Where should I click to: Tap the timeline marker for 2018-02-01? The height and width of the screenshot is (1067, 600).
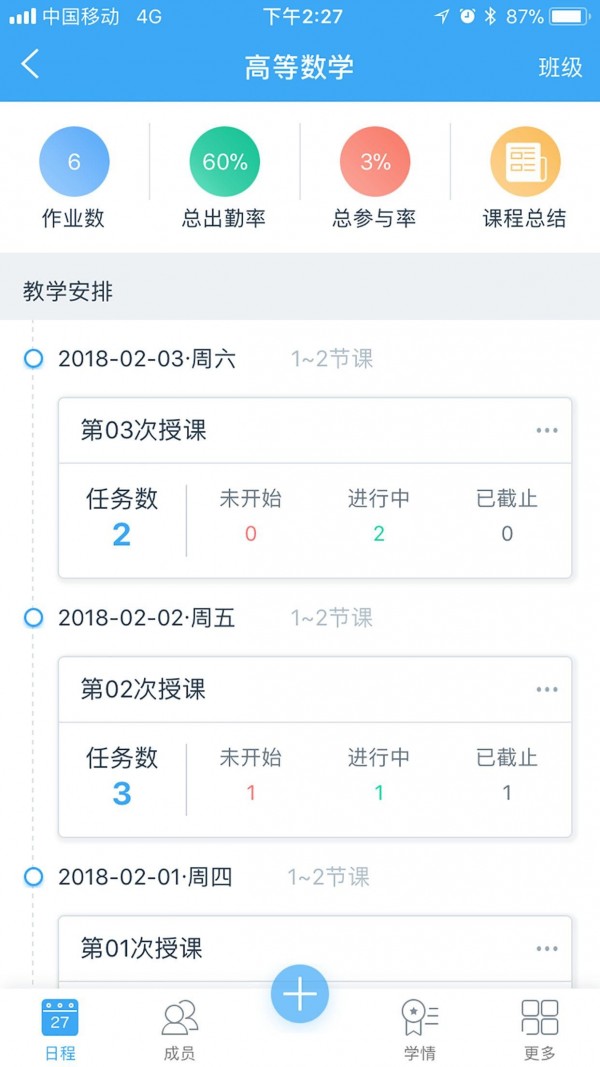pyautogui.click(x=33, y=877)
